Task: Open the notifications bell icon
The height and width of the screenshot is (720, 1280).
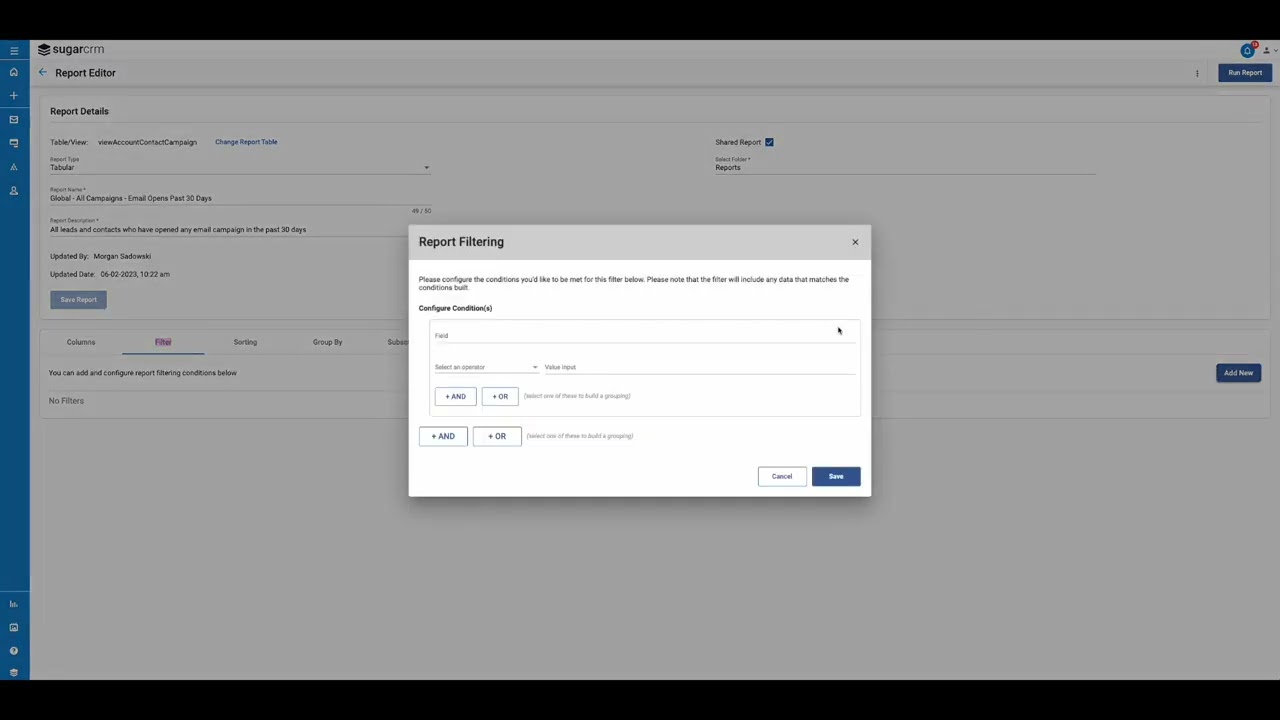Action: pyautogui.click(x=1248, y=50)
